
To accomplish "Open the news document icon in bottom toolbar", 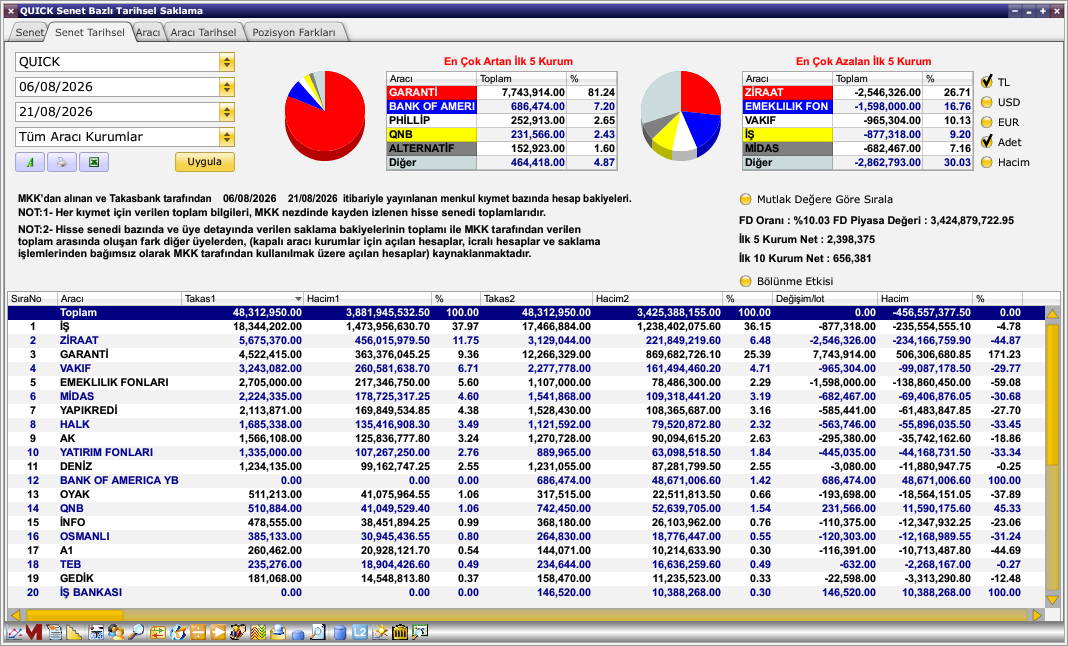I will [x=54, y=632].
